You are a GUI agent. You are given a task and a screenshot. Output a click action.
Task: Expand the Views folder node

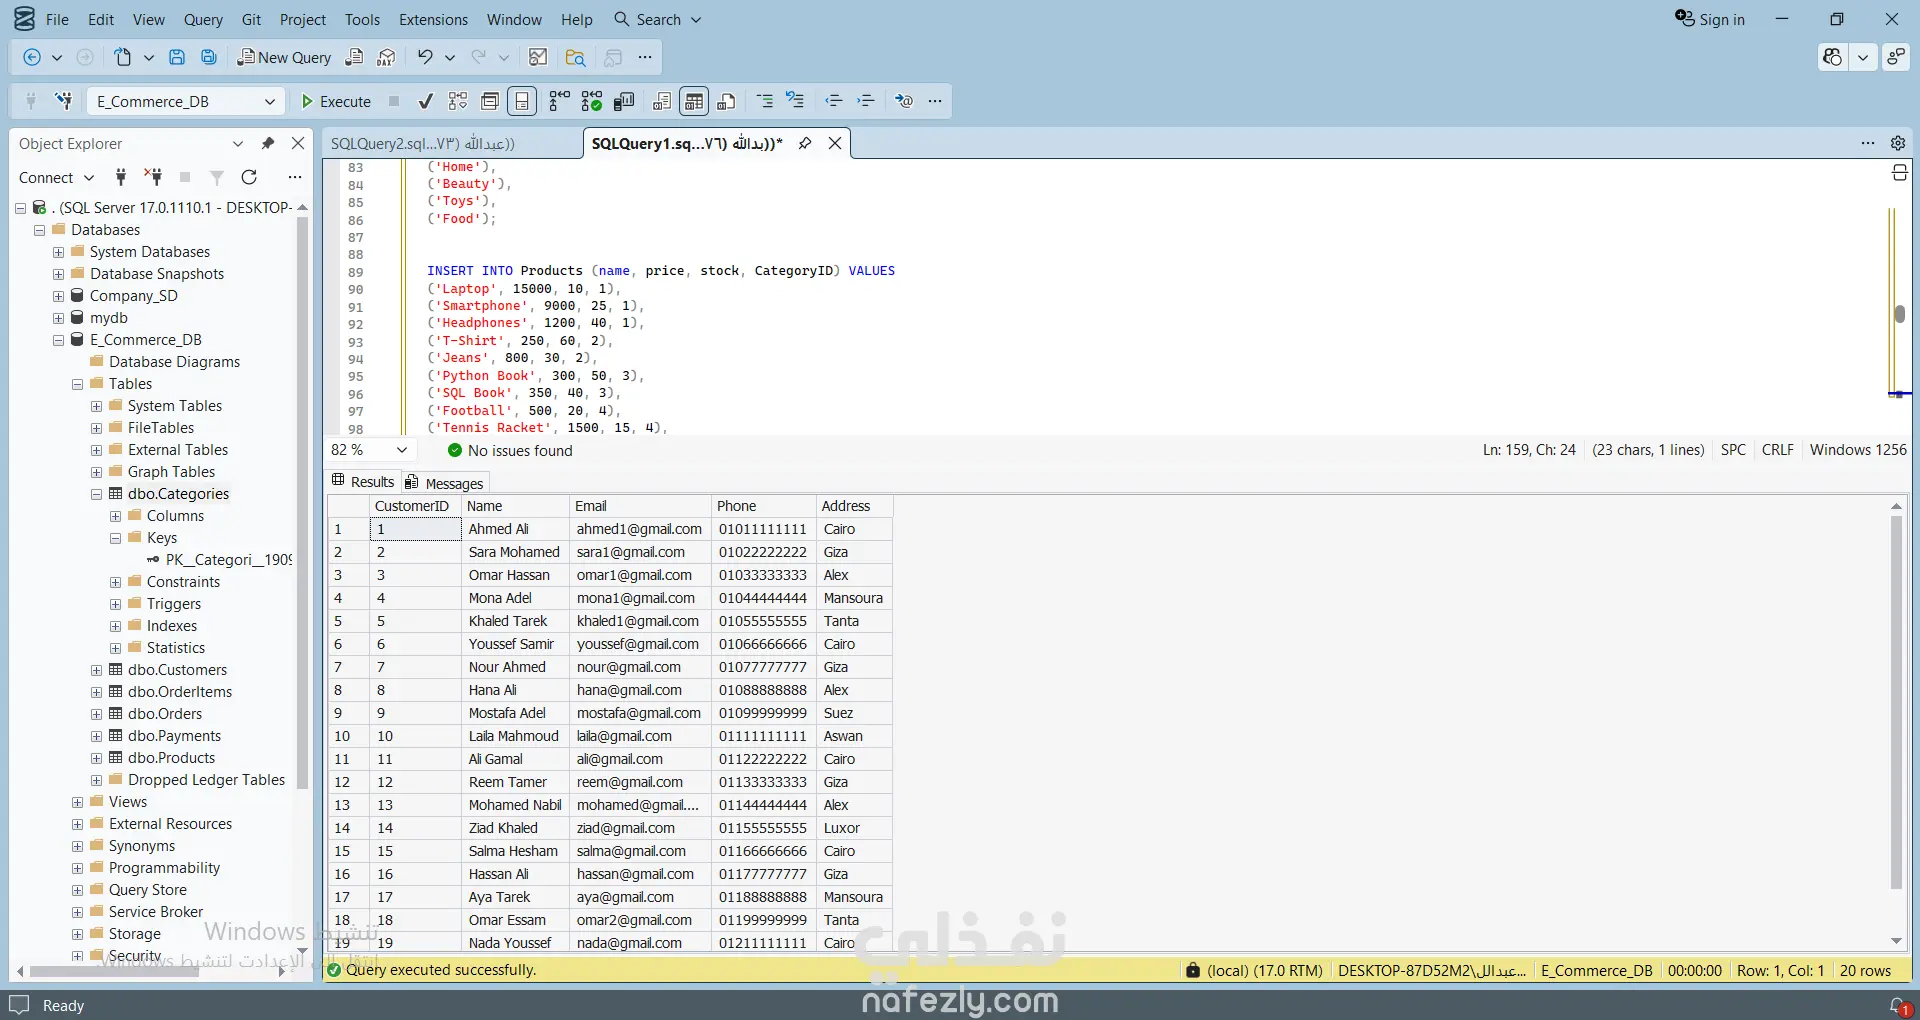(x=77, y=802)
